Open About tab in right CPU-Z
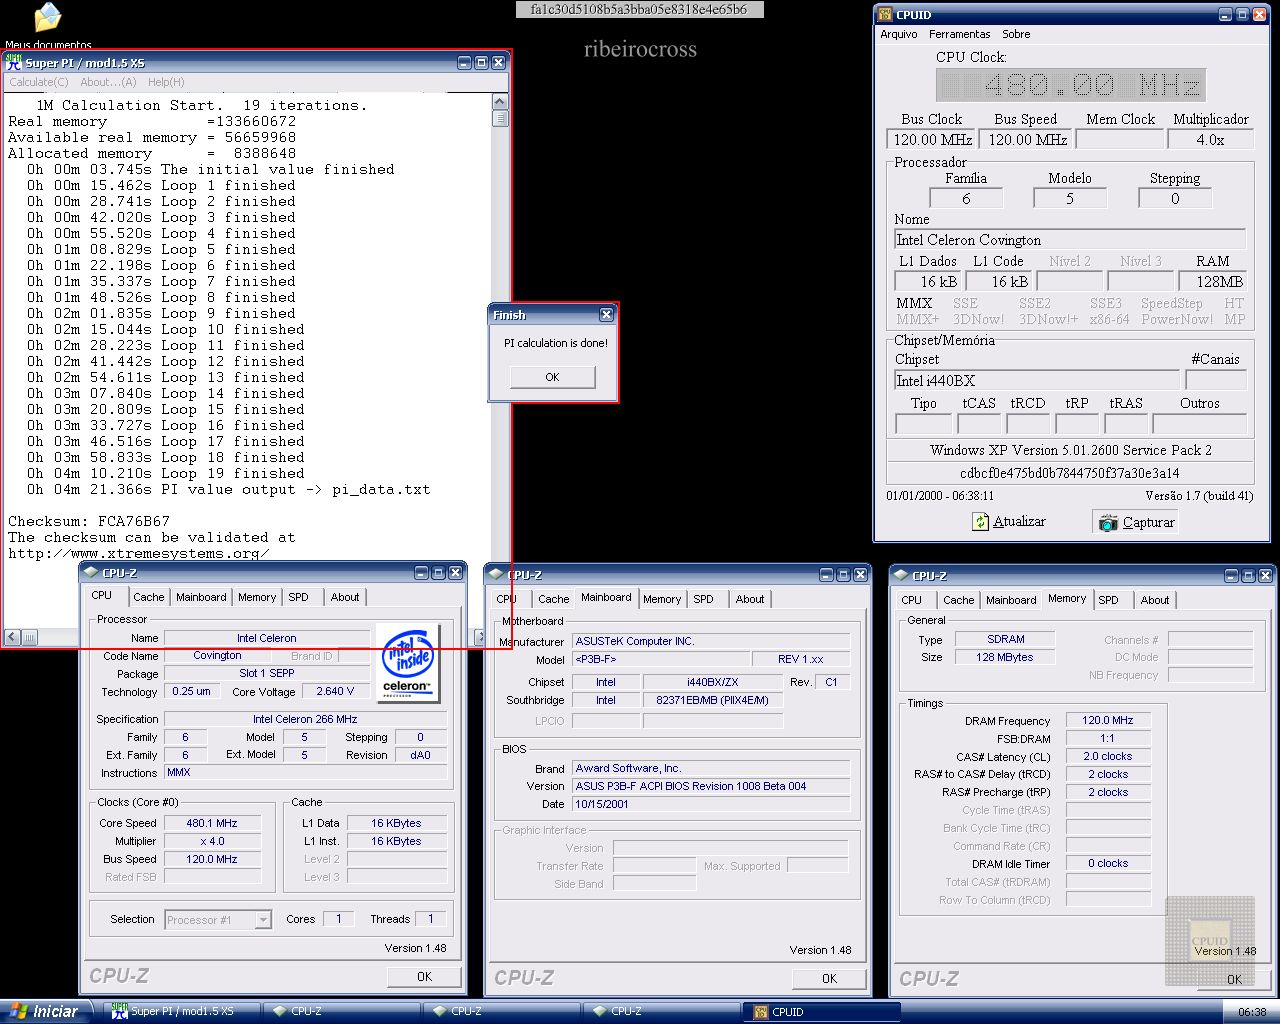The height and width of the screenshot is (1024, 1280). [x=1155, y=600]
